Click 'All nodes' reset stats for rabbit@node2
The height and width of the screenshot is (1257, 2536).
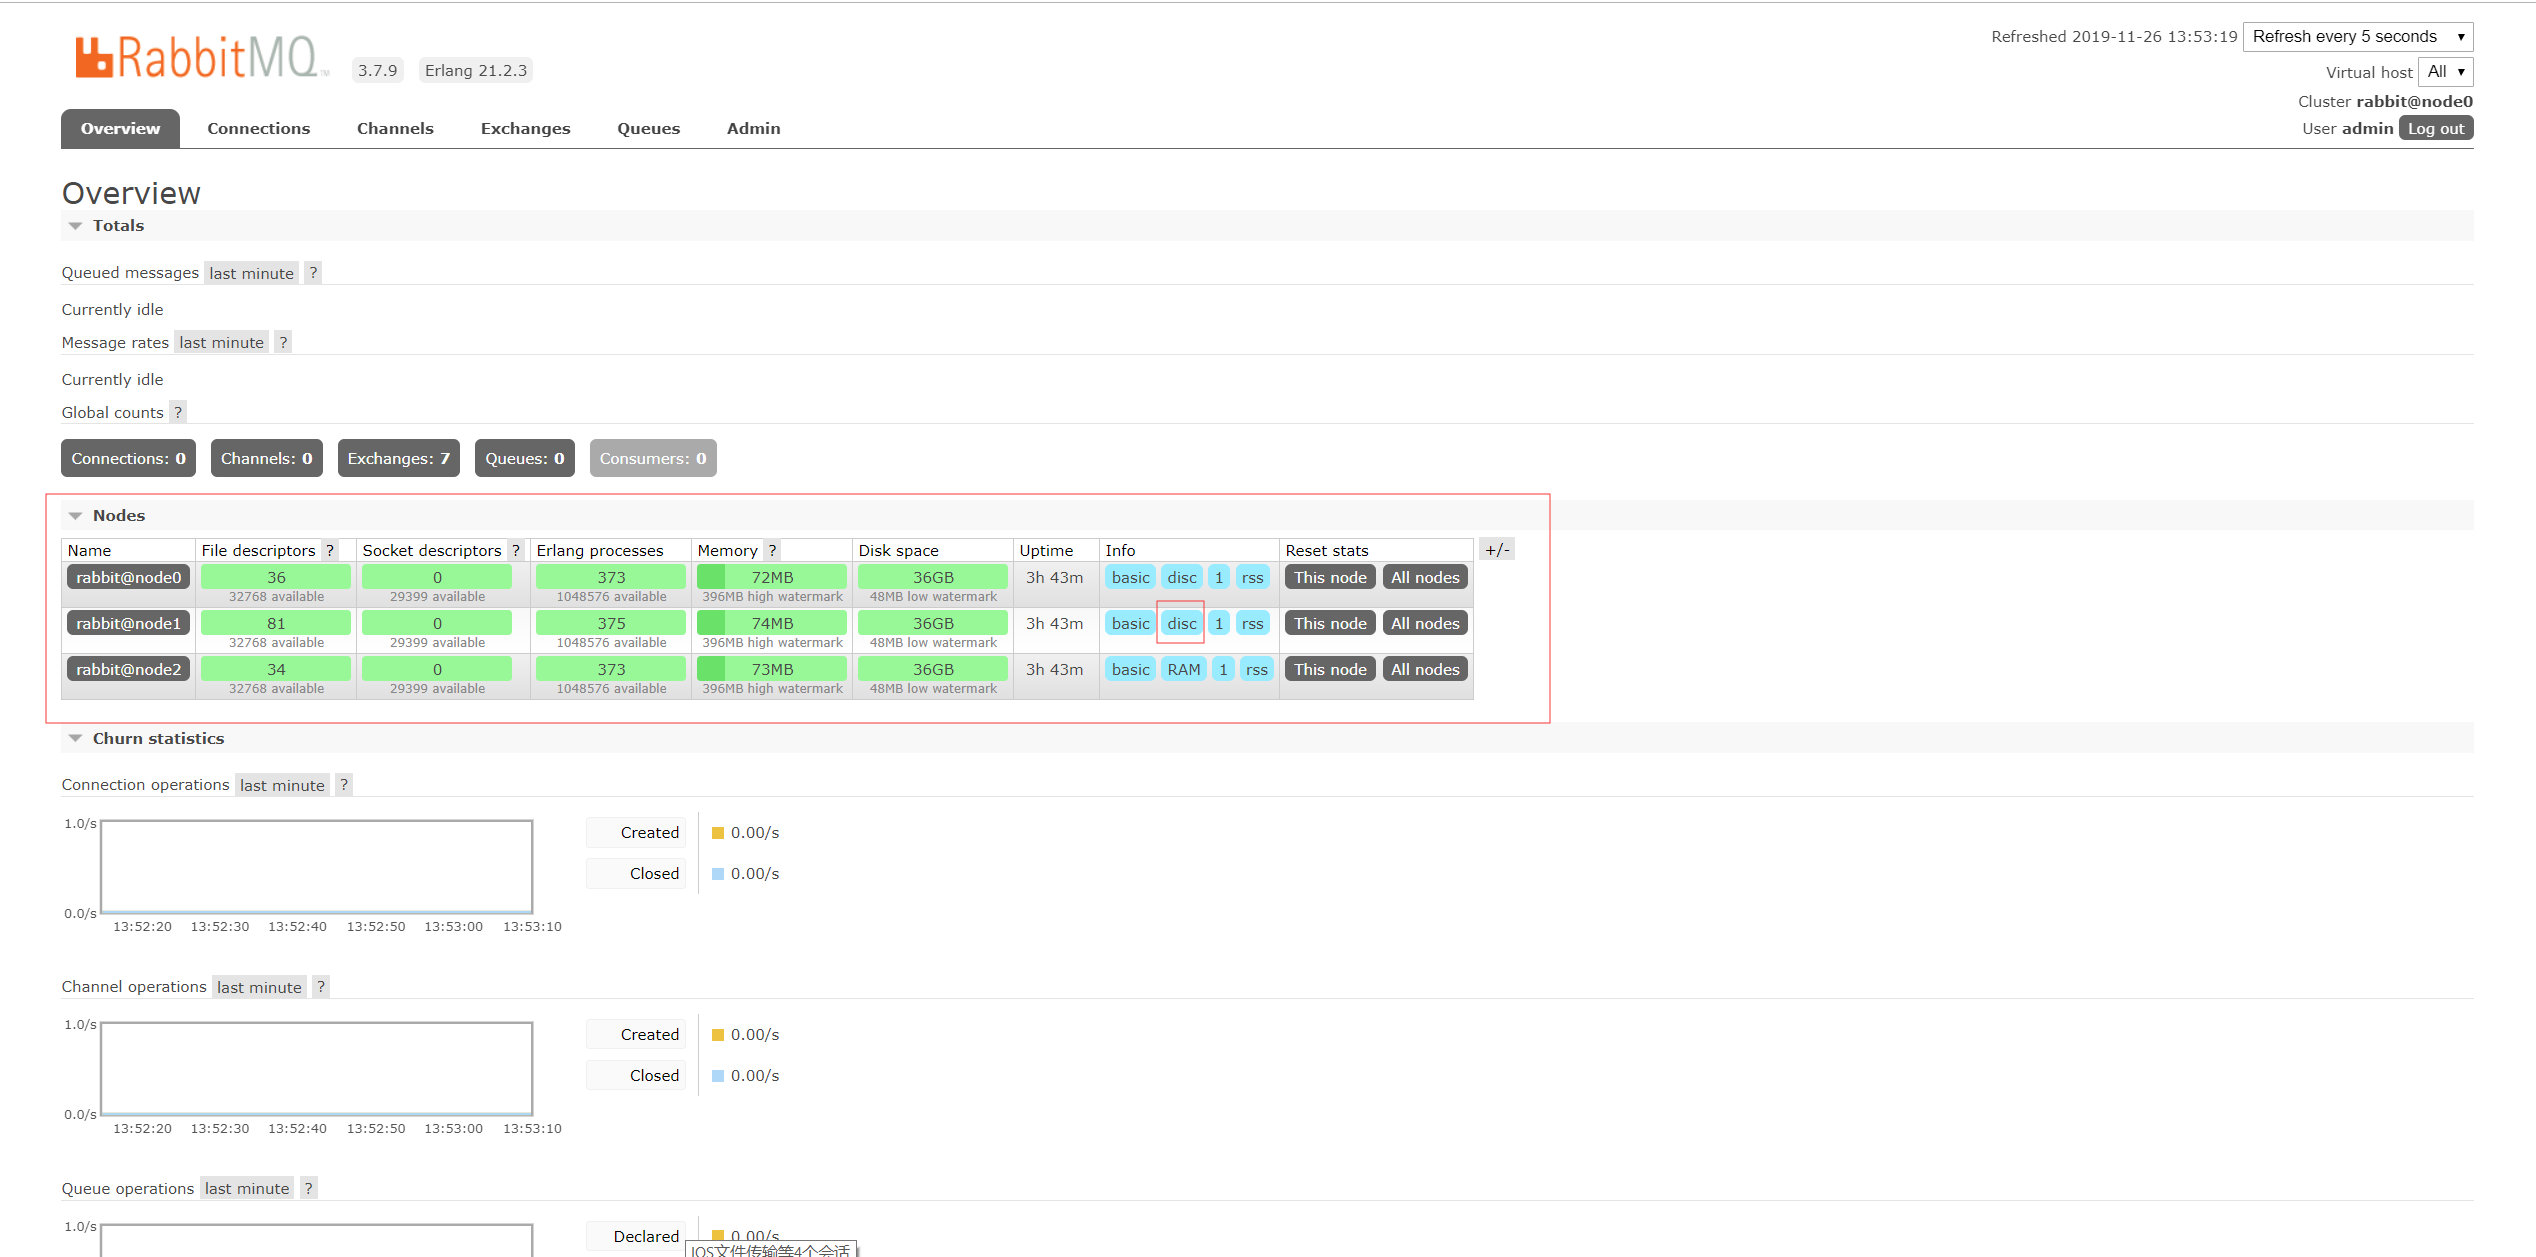pos(1426,670)
